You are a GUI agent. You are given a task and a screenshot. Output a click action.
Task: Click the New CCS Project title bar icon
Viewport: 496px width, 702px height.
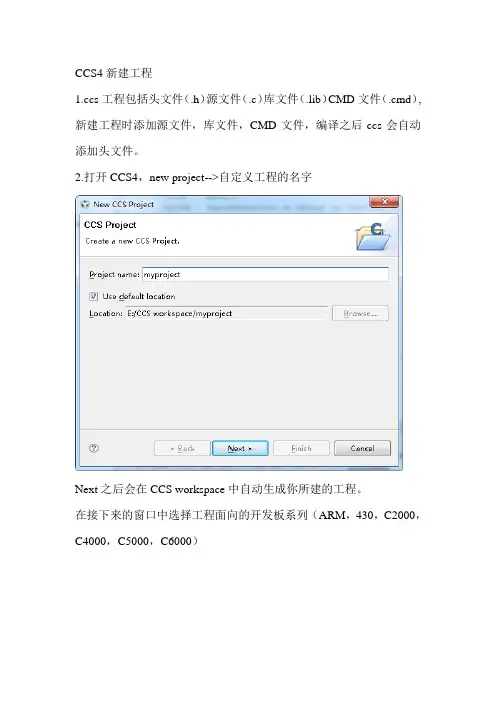[85, 205]
